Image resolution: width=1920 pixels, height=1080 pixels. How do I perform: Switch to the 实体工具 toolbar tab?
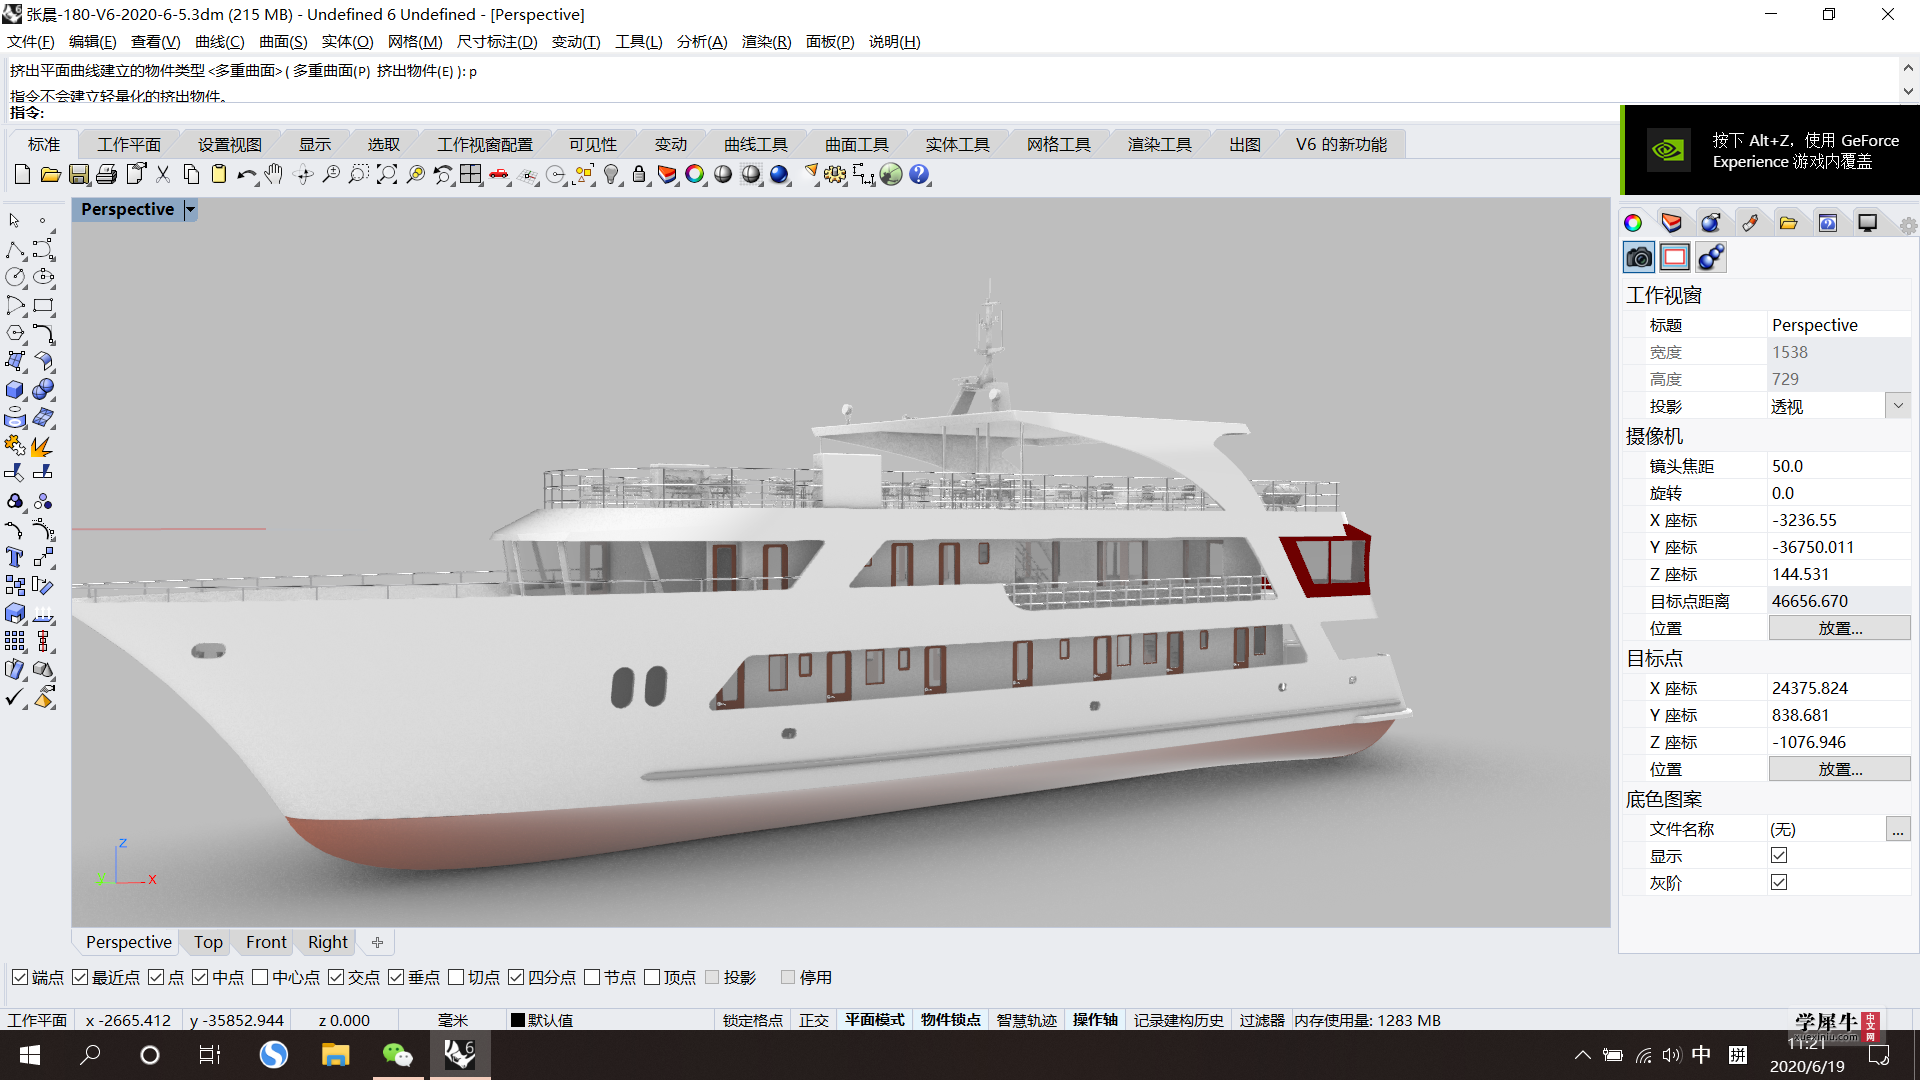tap(957, 144)
